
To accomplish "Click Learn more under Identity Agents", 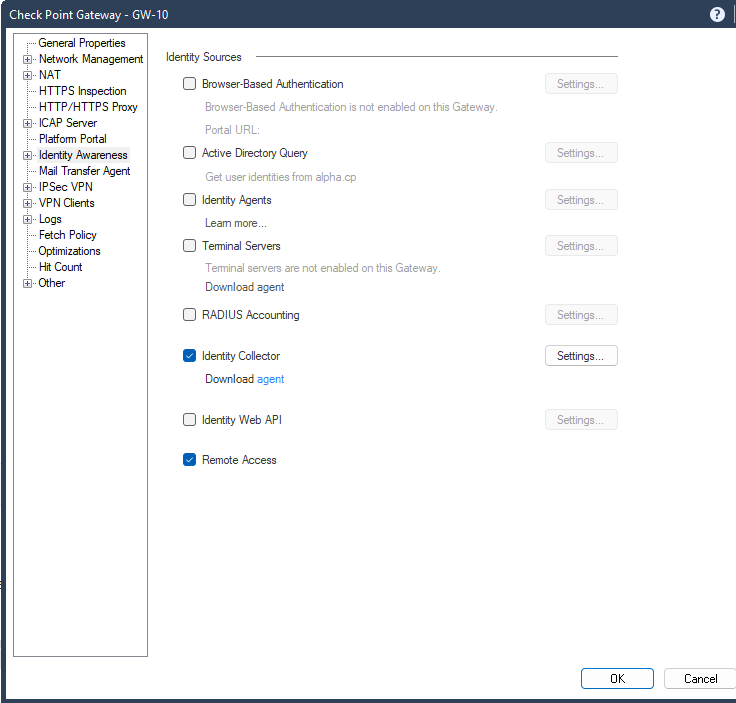I will pos(236,223).
